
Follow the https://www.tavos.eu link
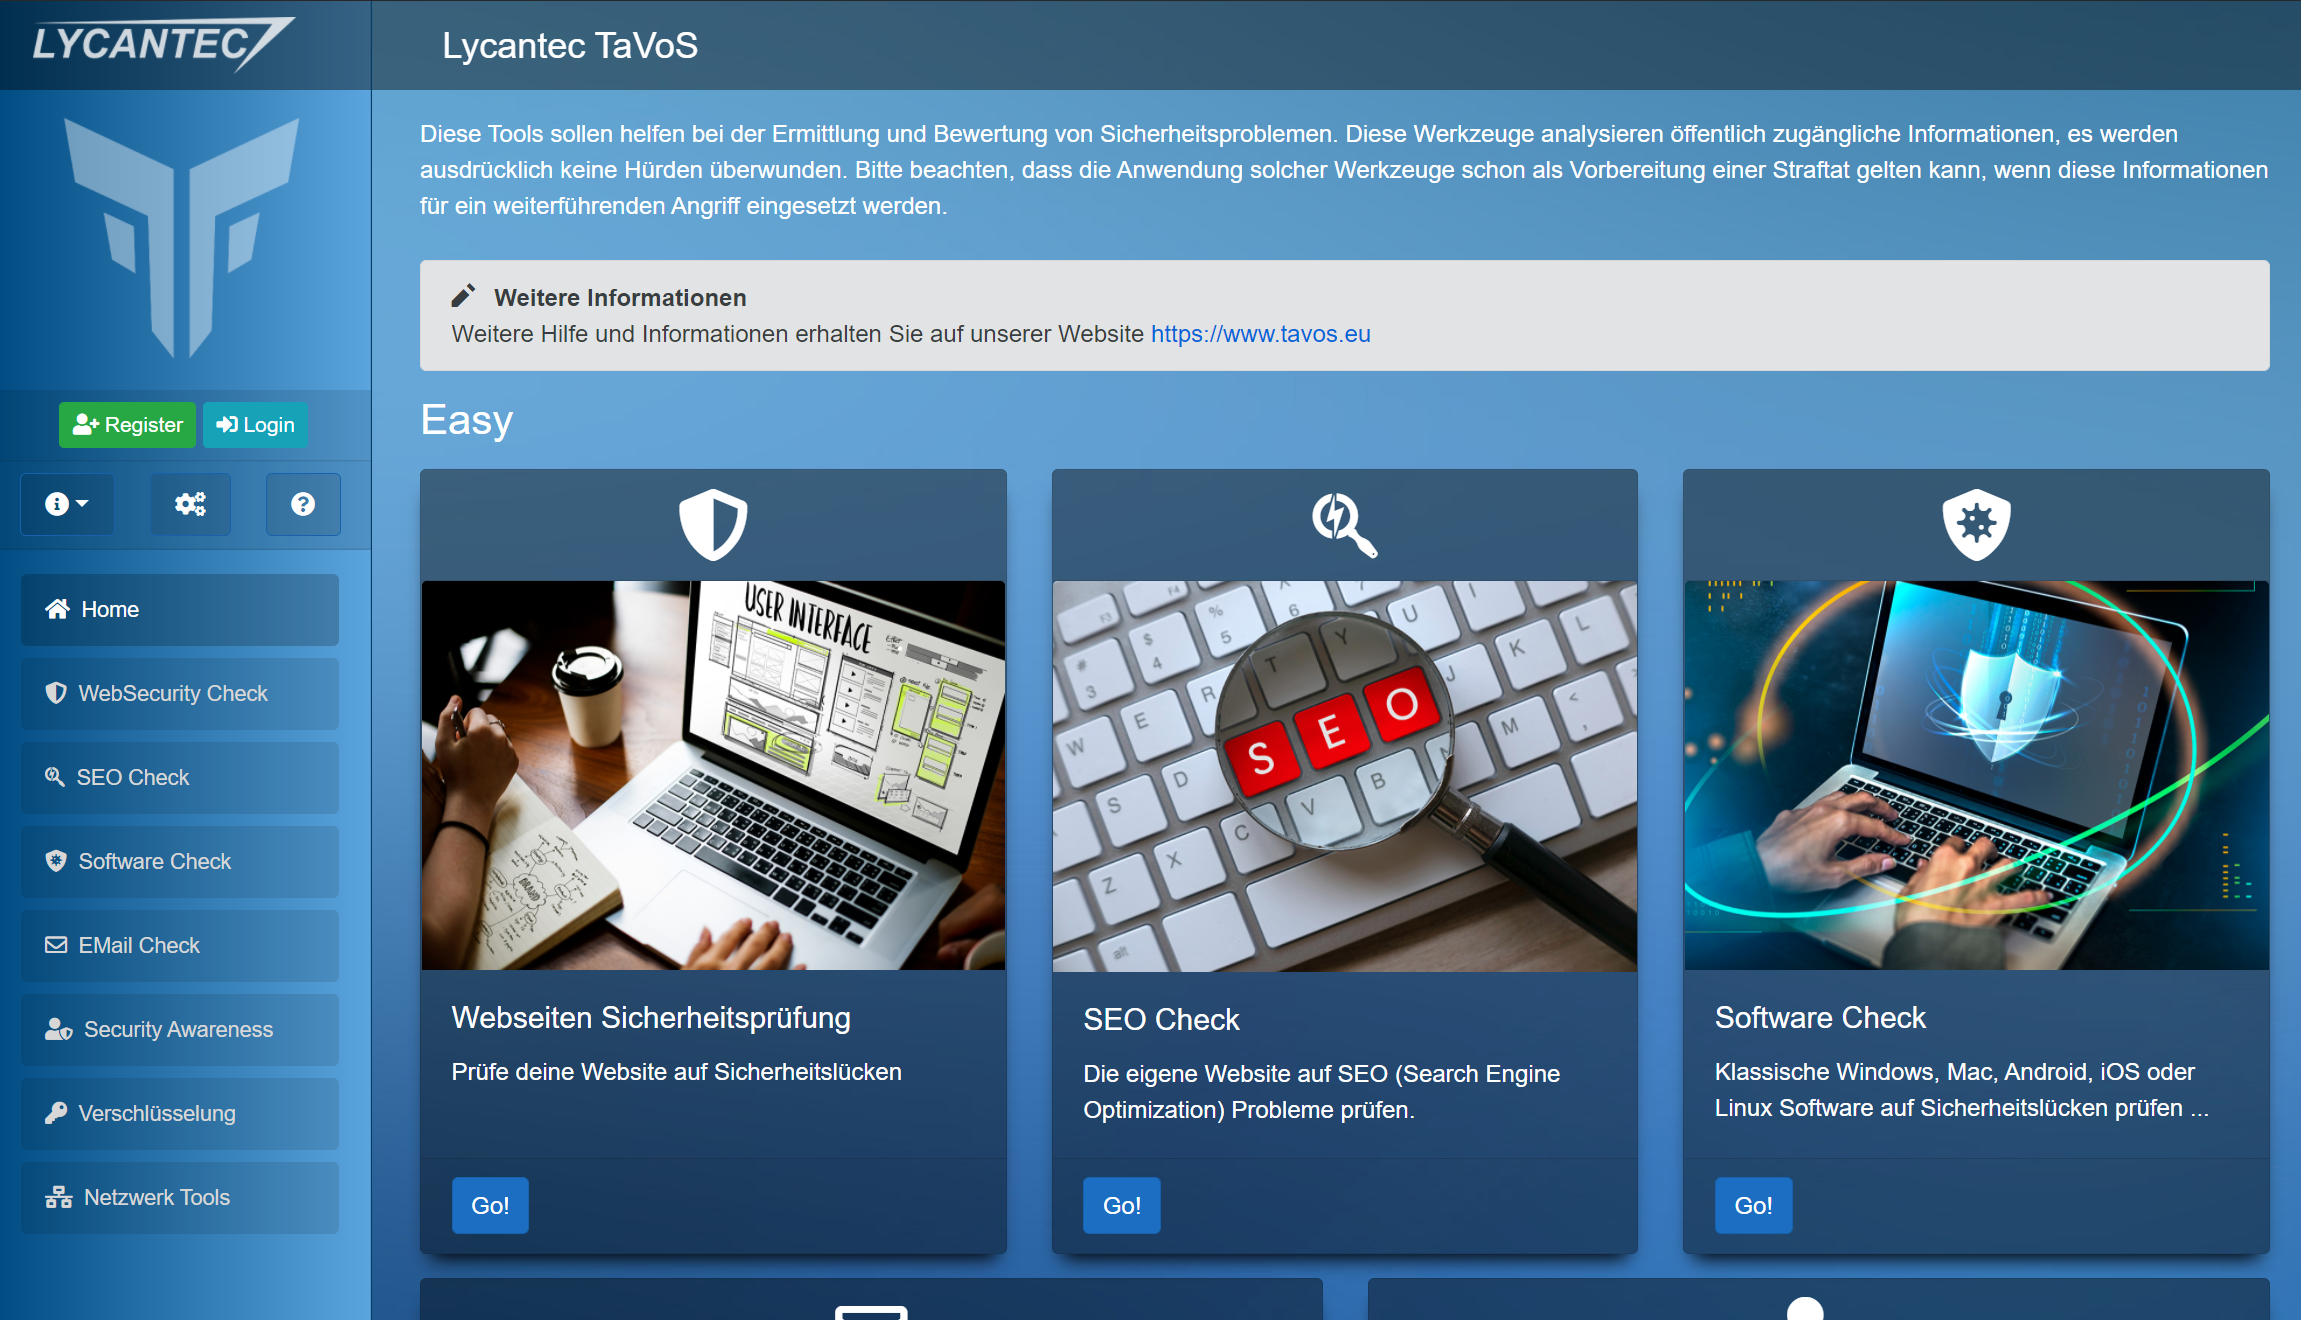pos(1260,334)
